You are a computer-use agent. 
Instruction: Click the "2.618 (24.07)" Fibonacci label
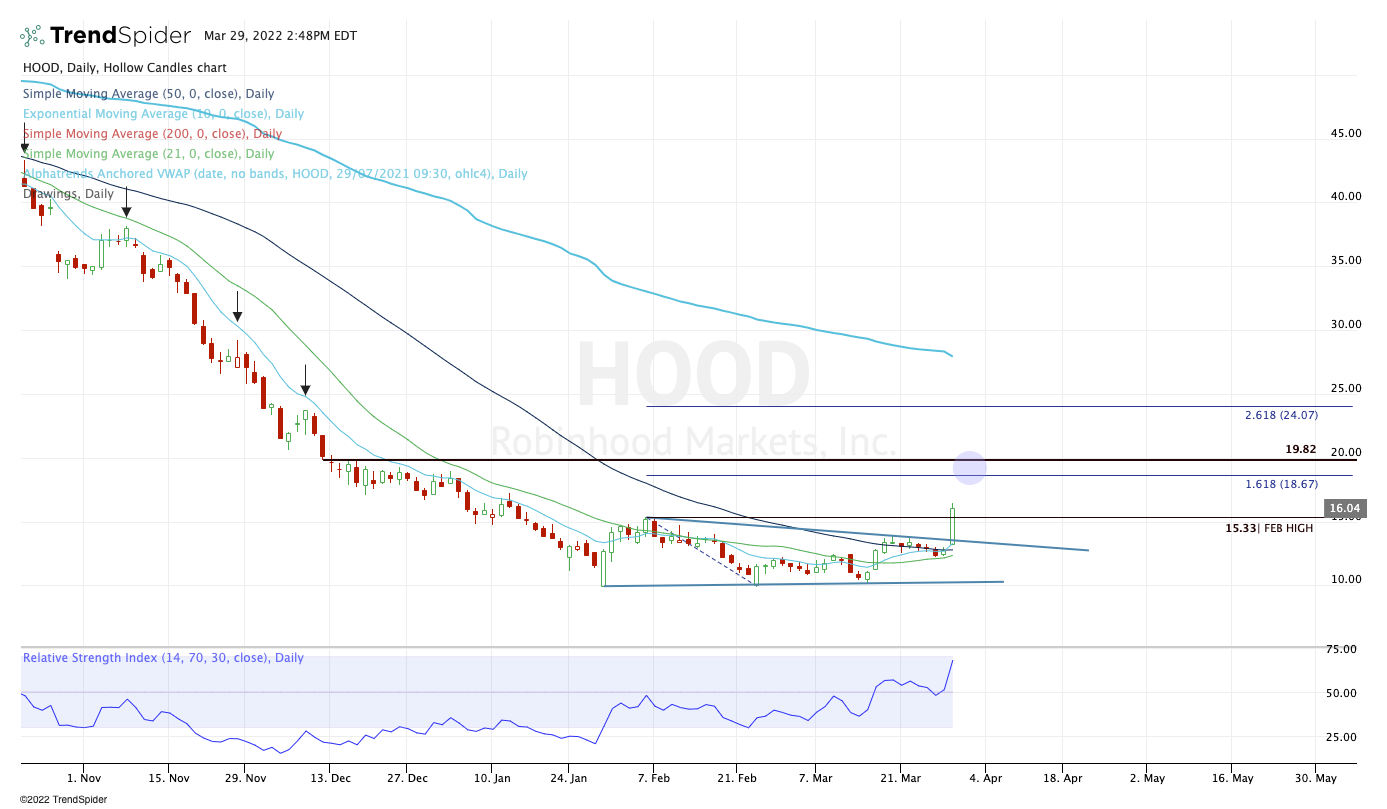[1281, 415]
